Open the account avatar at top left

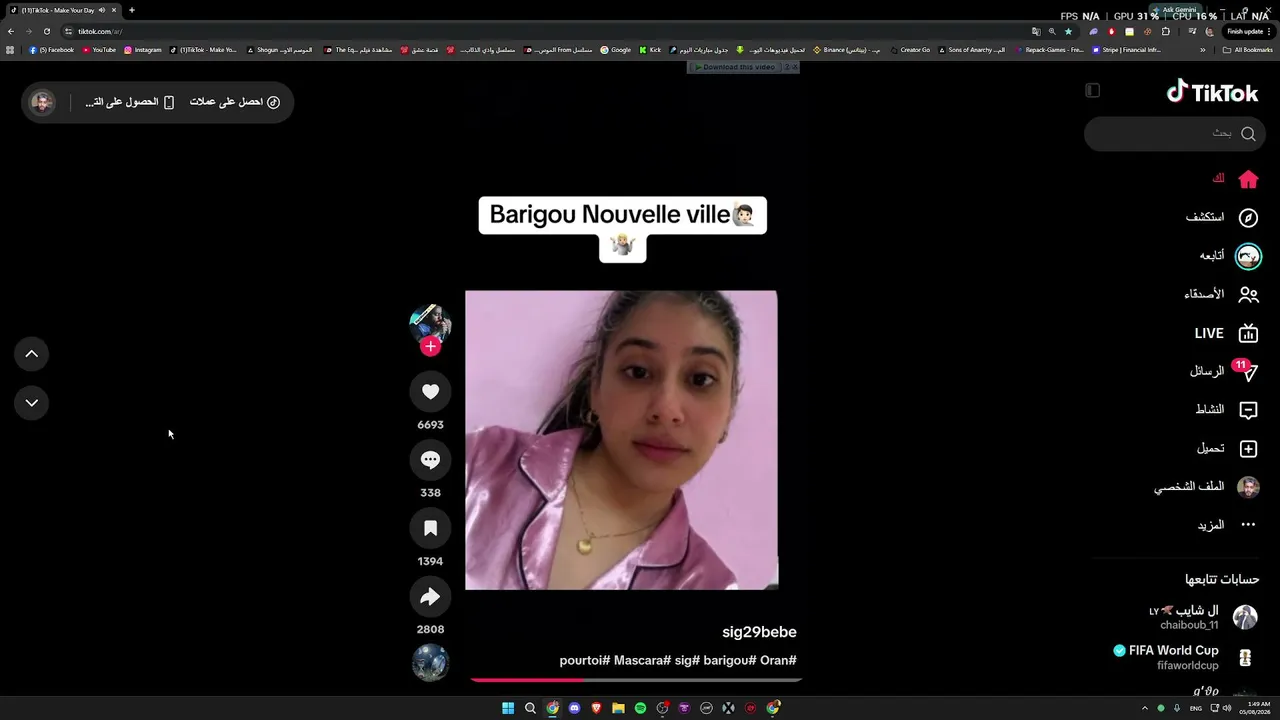click(x=42, y=102)
